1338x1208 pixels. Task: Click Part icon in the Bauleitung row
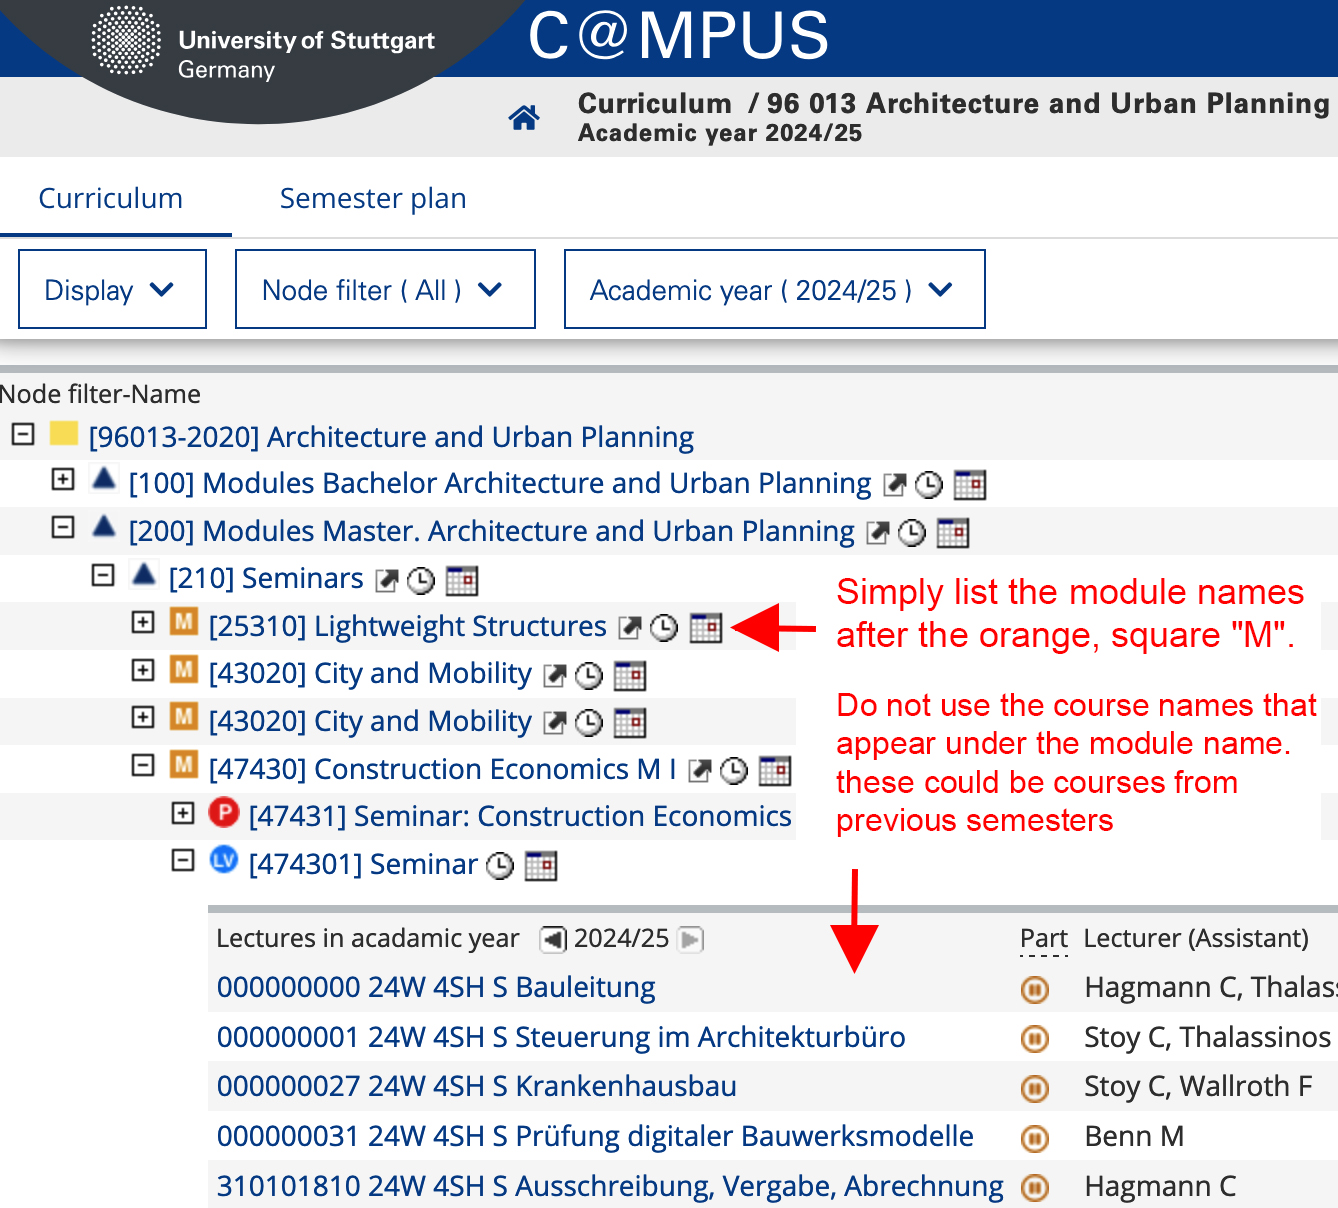(1035, 990)
